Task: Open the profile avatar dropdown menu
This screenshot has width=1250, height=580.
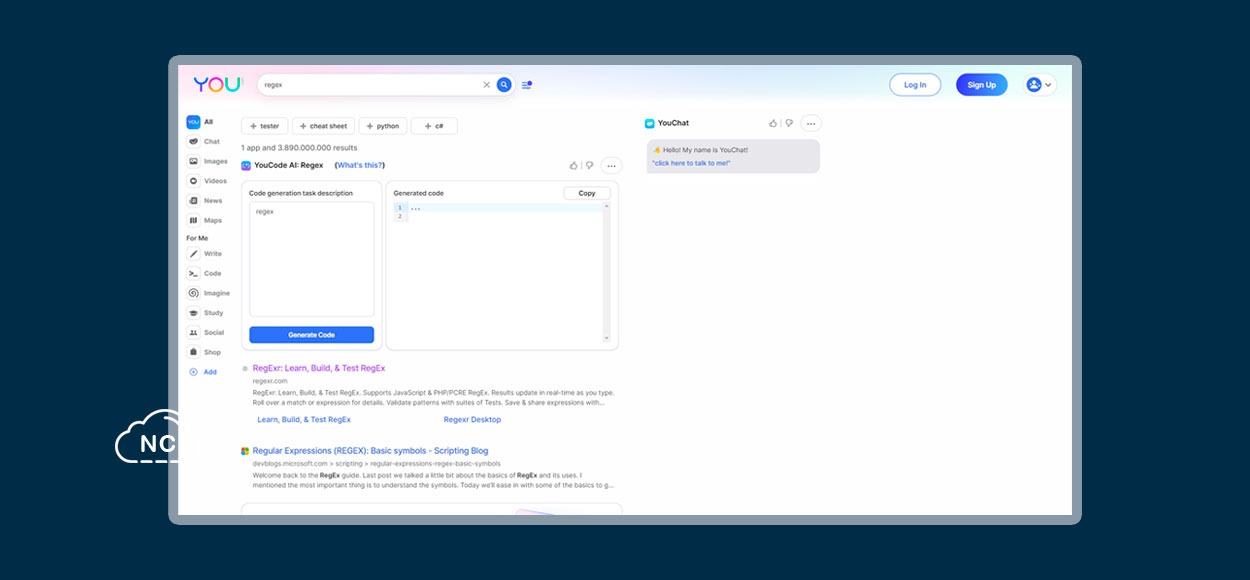Action: point(1040,85)
